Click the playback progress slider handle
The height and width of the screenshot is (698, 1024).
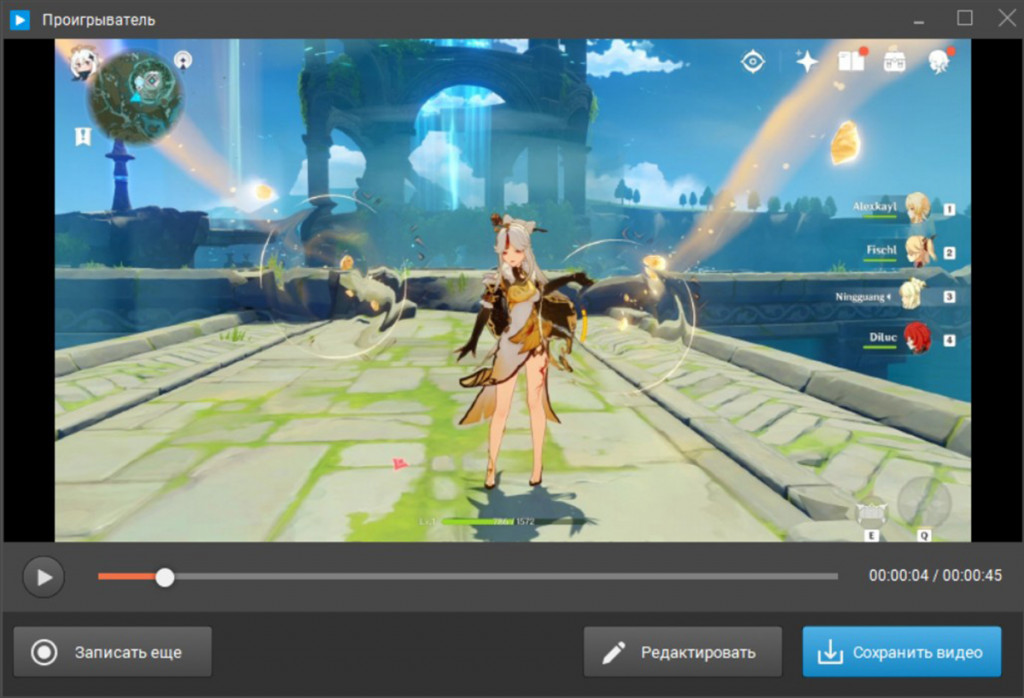pyautogui.click(x=165, y=577)
